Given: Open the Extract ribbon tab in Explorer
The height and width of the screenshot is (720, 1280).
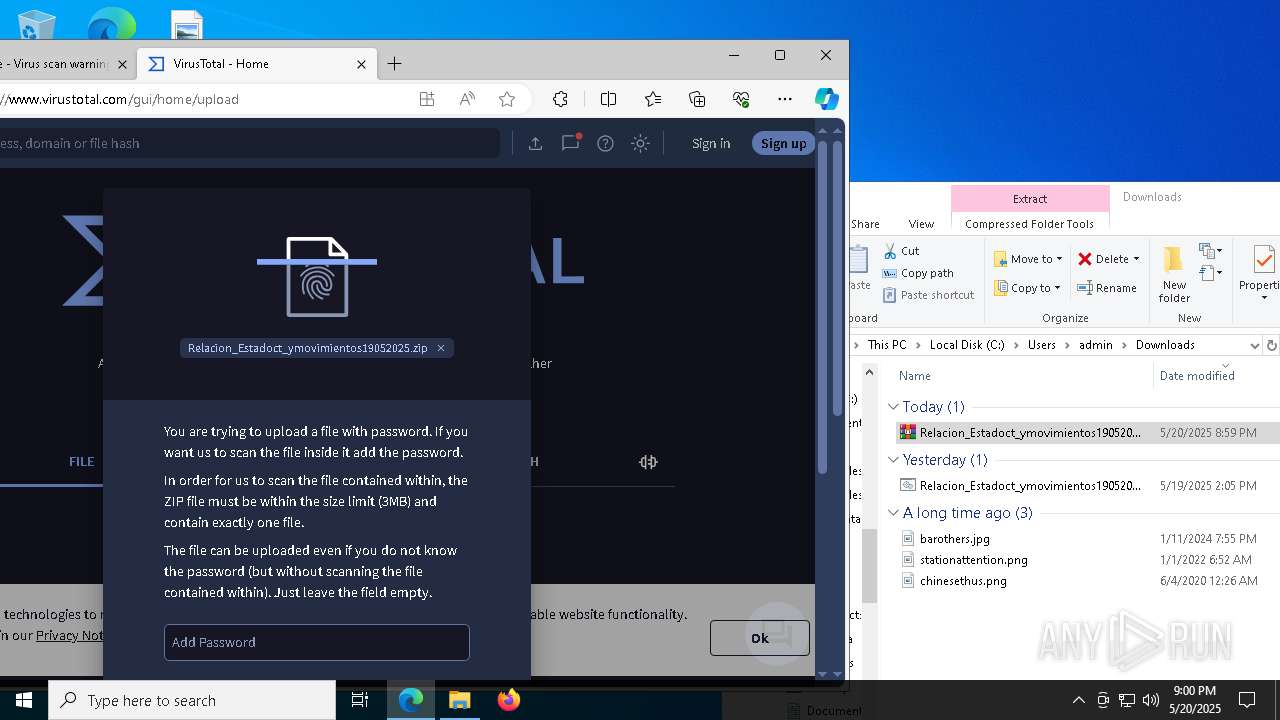Looking at the screenshot, I should pyautogui.click(x=1030, y=198).
